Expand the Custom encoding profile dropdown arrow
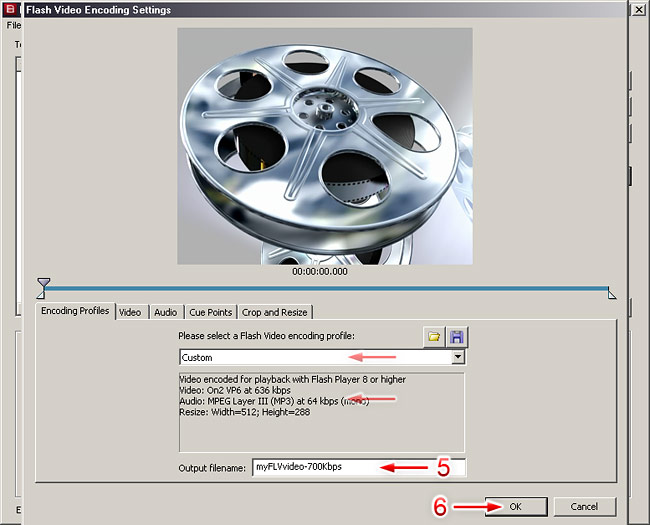This screenshot has width=650, height=525. tap(458, 357)
